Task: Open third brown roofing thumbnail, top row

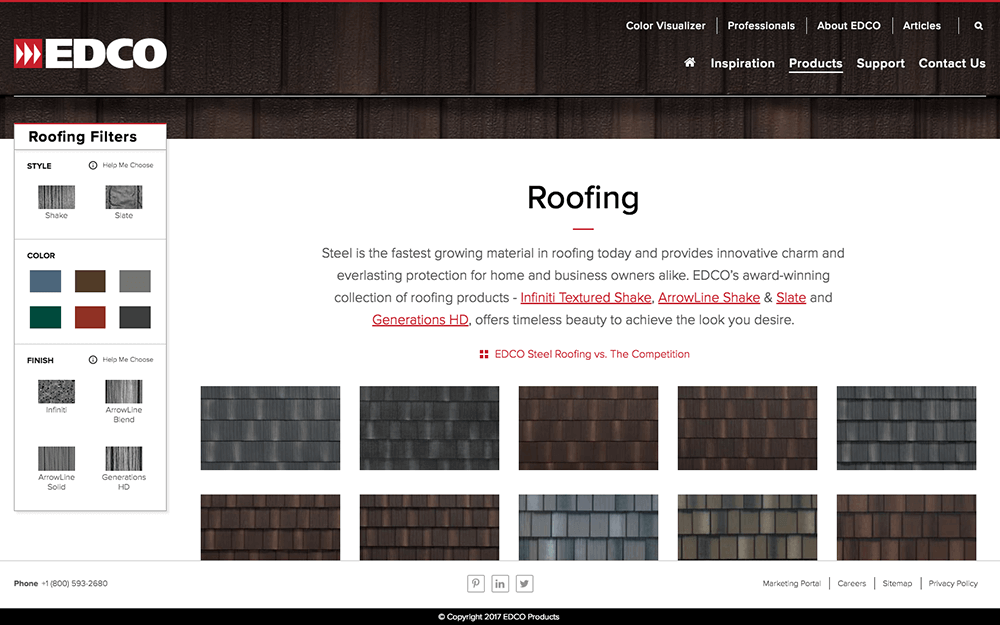Action: [x=588, y=428]
